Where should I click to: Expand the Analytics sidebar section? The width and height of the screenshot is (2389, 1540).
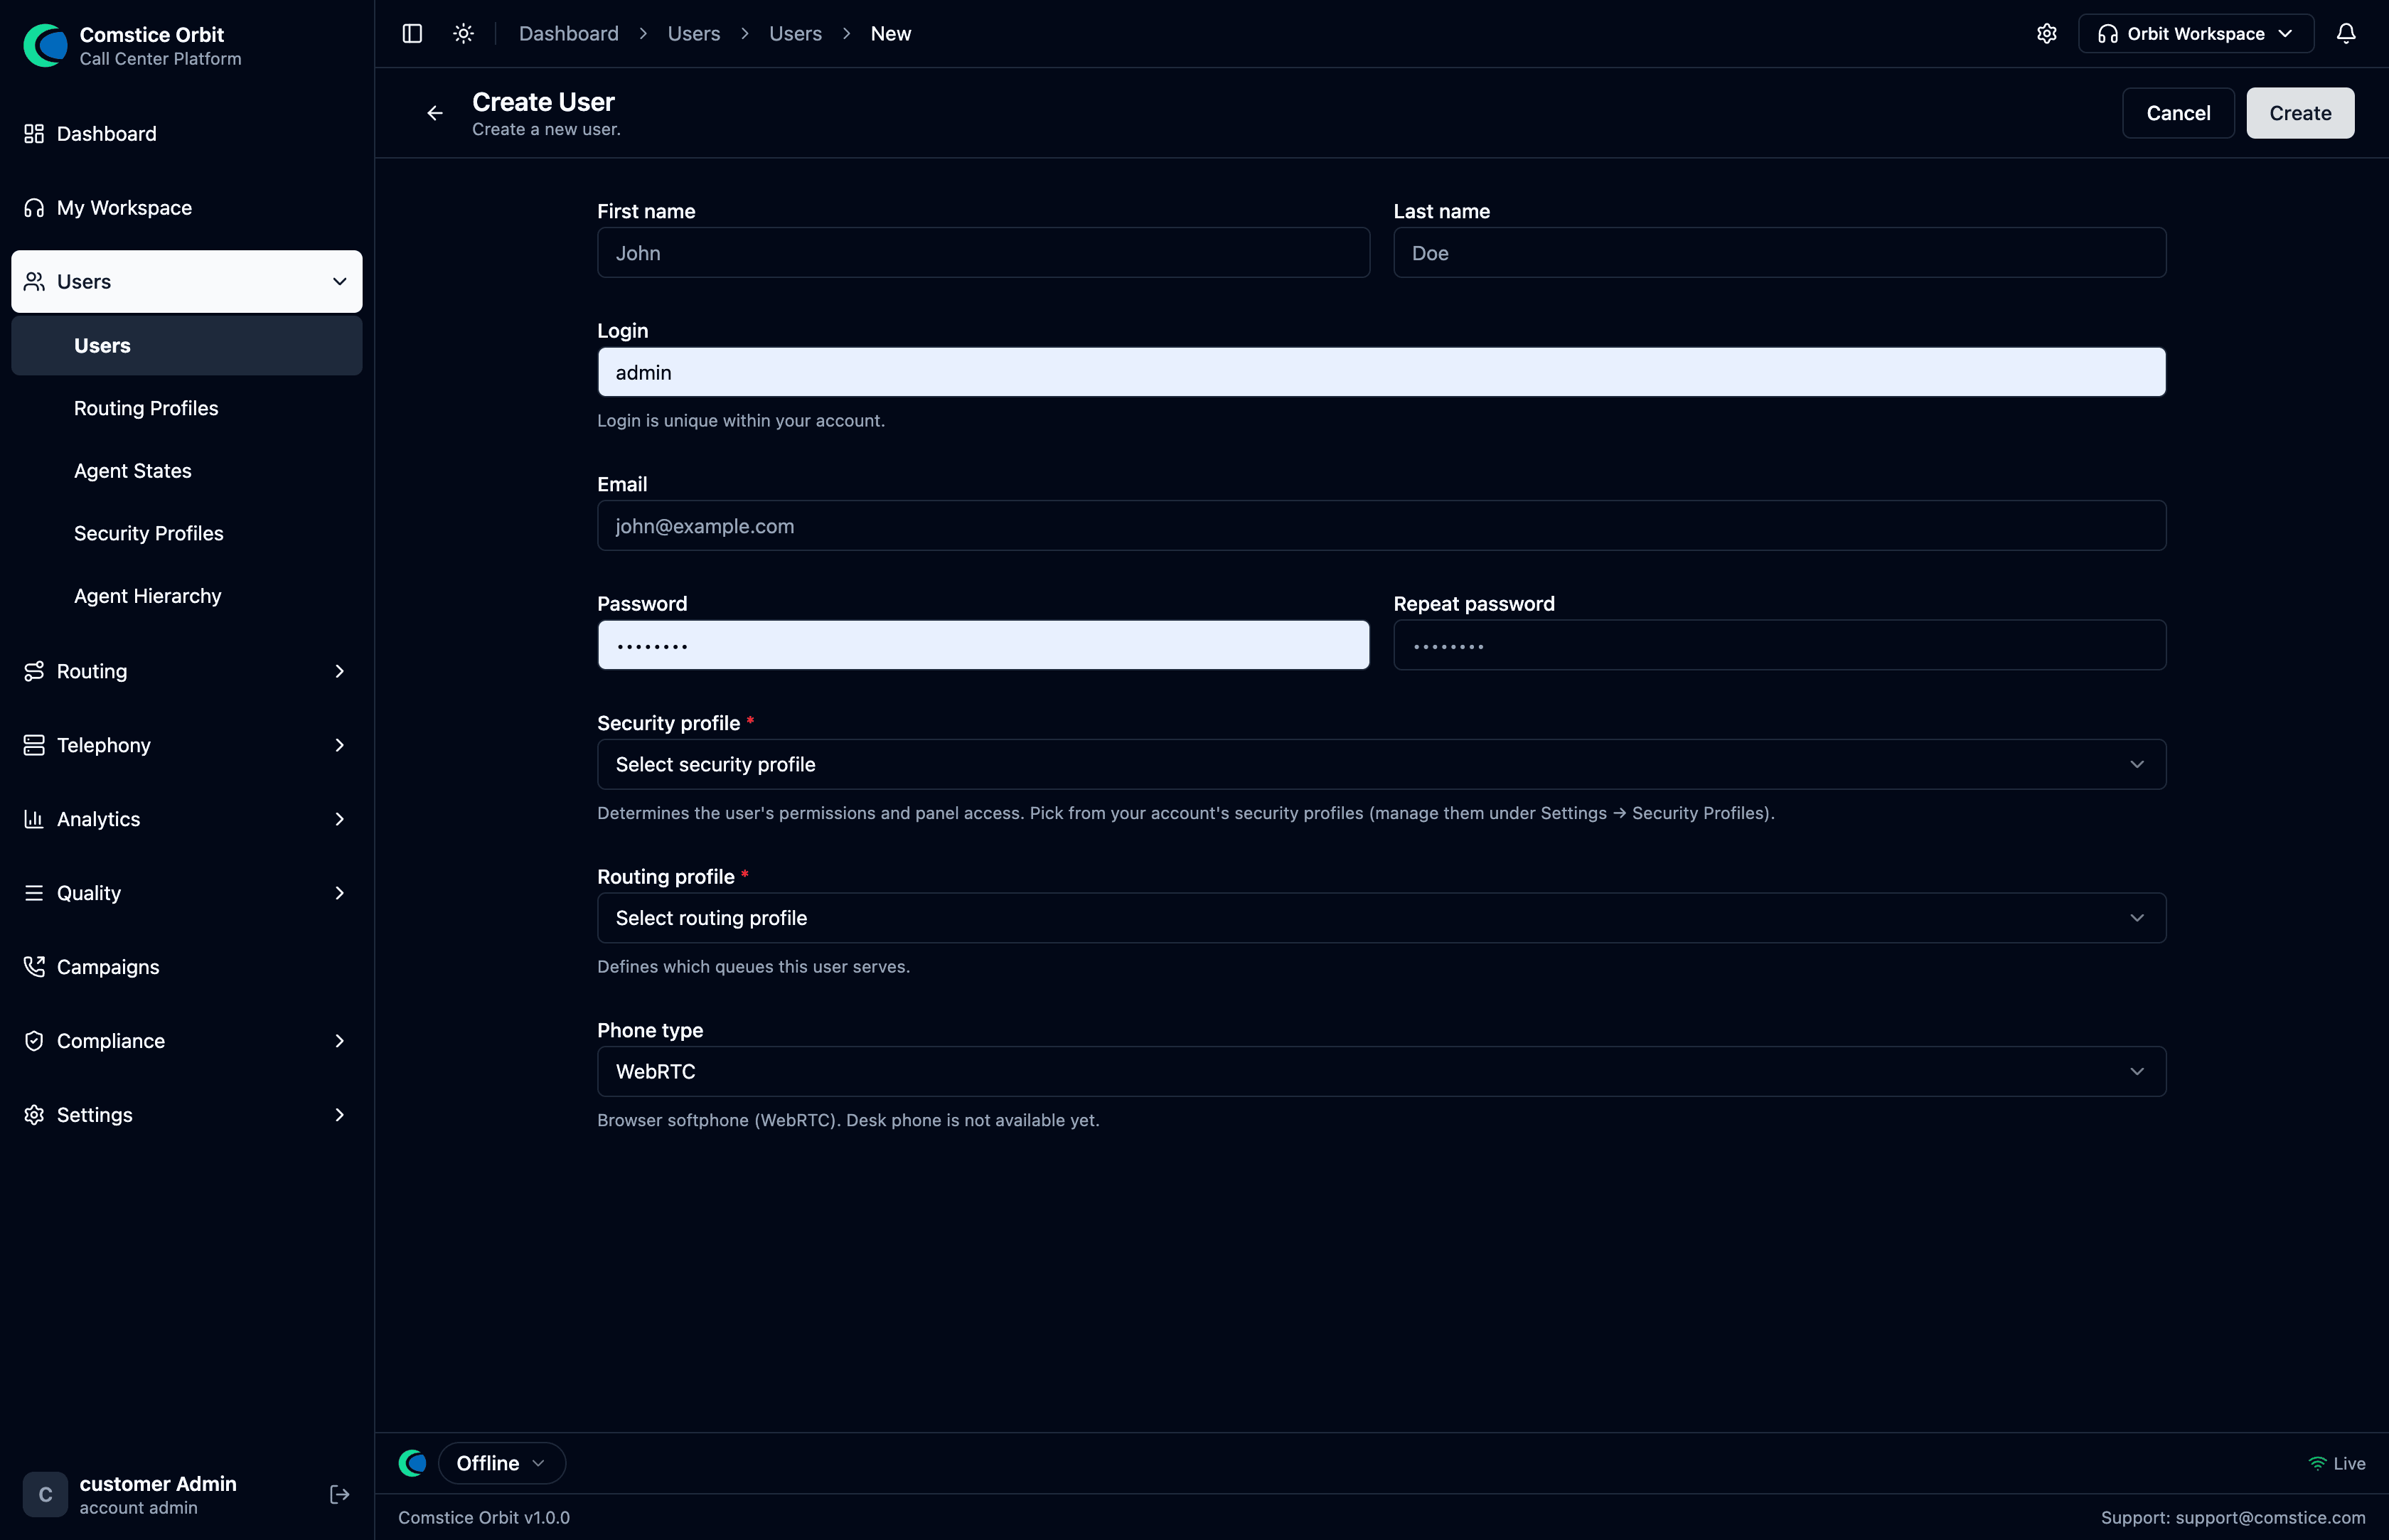pos(339,819)
